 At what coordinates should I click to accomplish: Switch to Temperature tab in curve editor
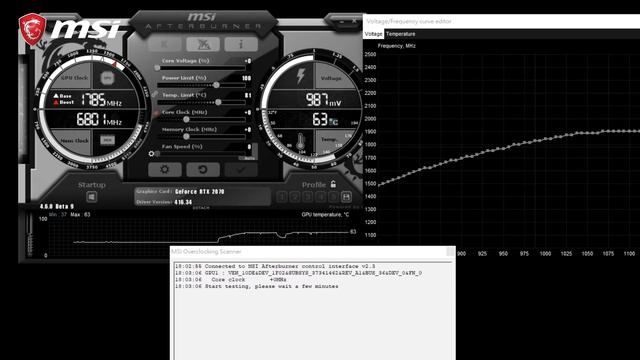(x=400, y=34)
